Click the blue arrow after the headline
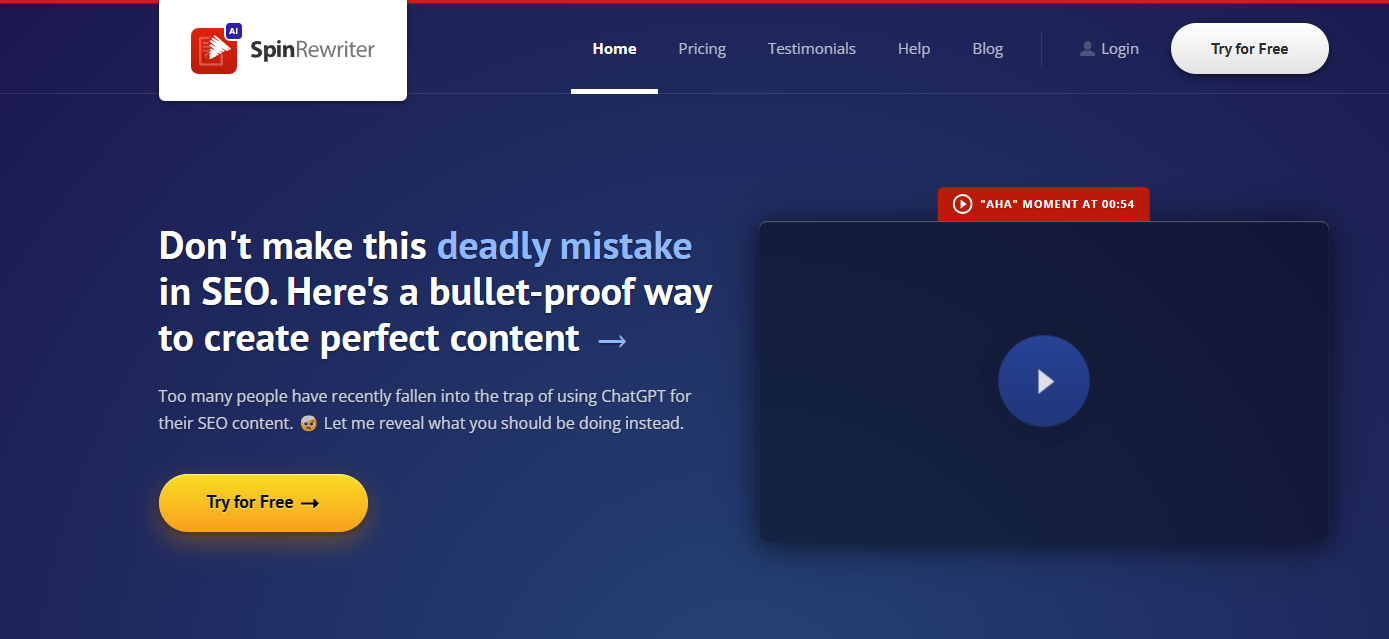Screen dimensions: 1389x639 (x=612, y=341)
